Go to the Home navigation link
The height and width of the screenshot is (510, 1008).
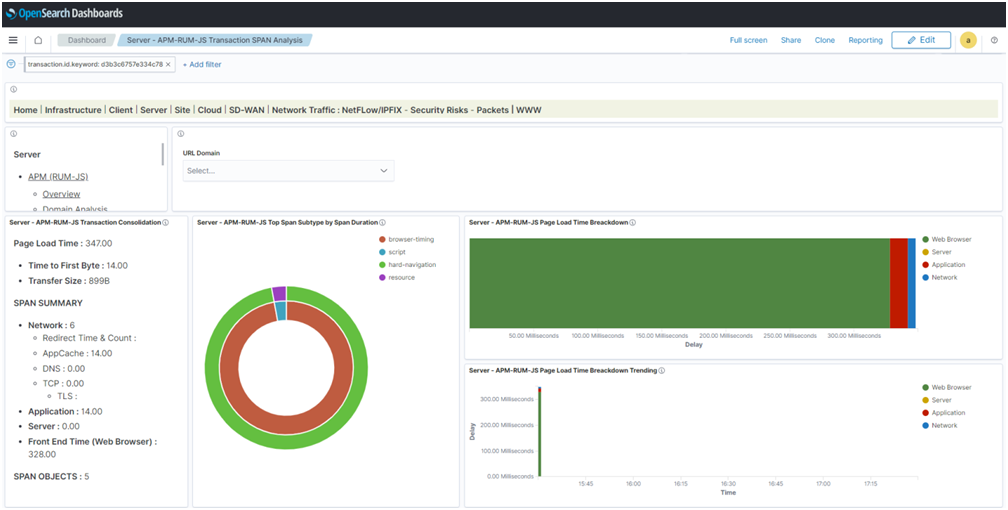(25, 110)
